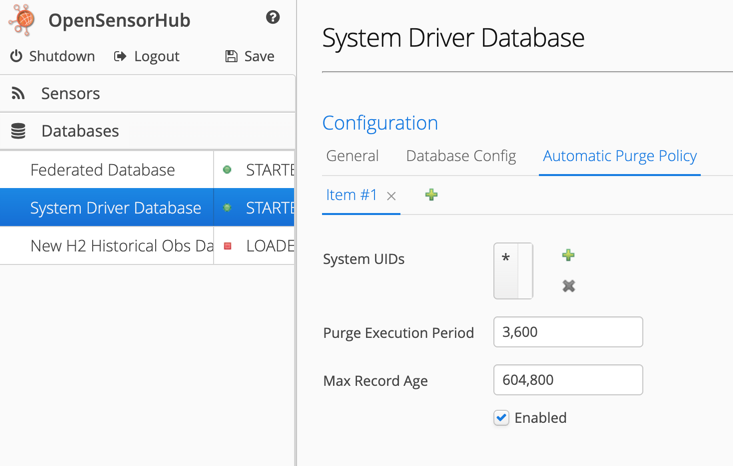Click the red status indicator for LOADED database
The width and height of the screenshot is (733, 466).
coord(228,246)
